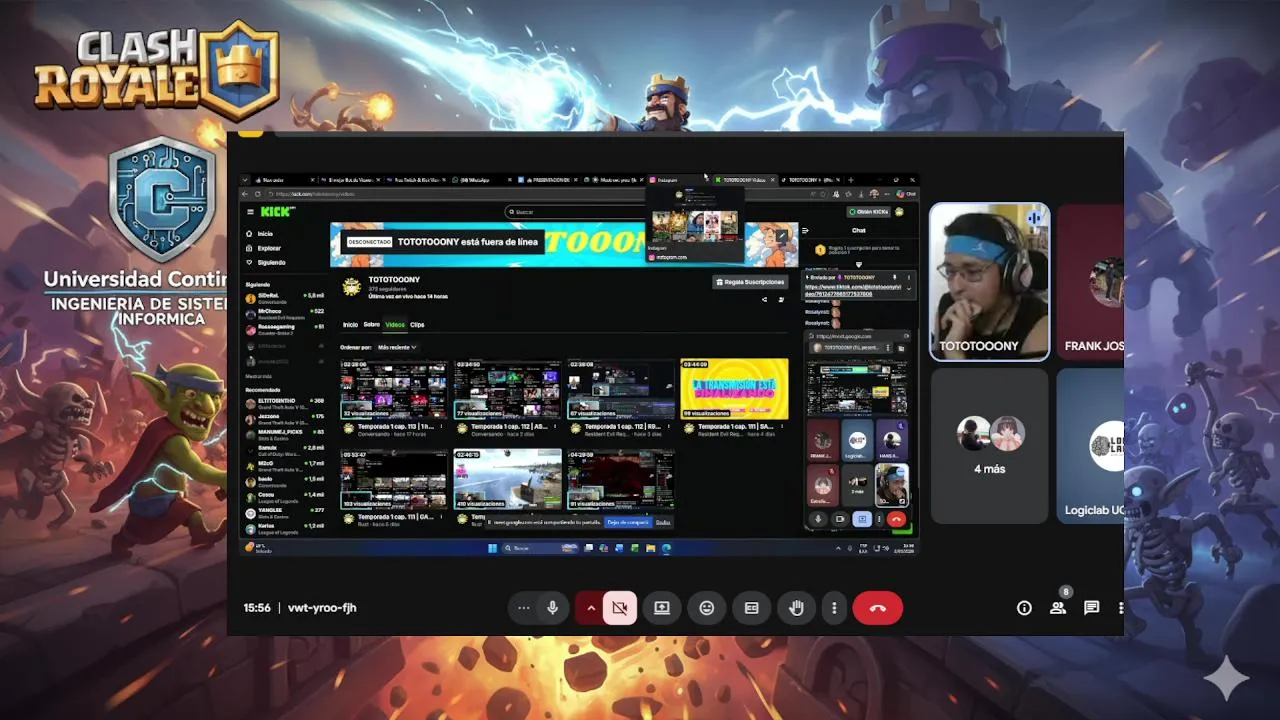This screenshot has width=1280, height=720.
Task: Open video with 410 visualizaciones
Action: tap(507, 479)
